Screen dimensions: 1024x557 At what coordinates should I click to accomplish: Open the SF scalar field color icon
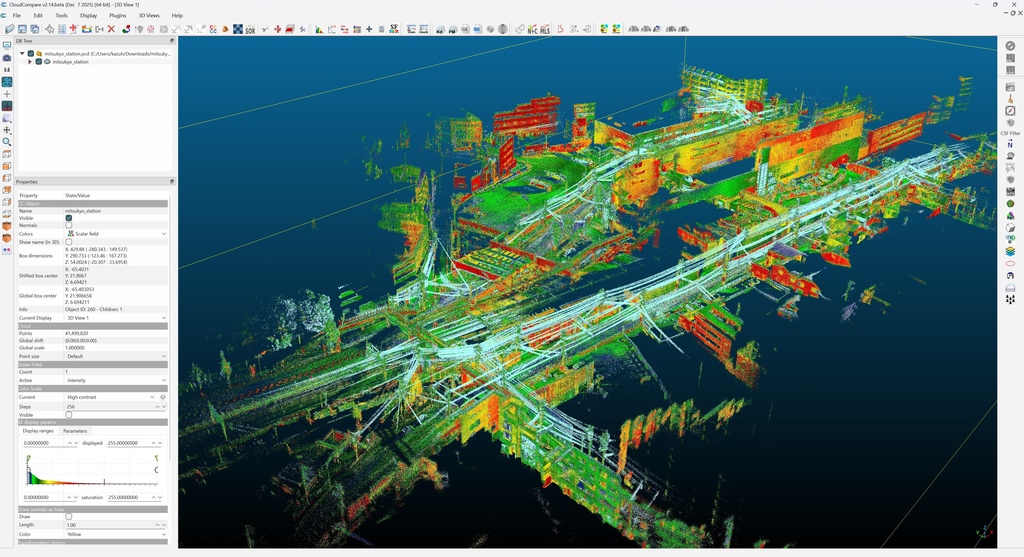(x=394, y=29)
